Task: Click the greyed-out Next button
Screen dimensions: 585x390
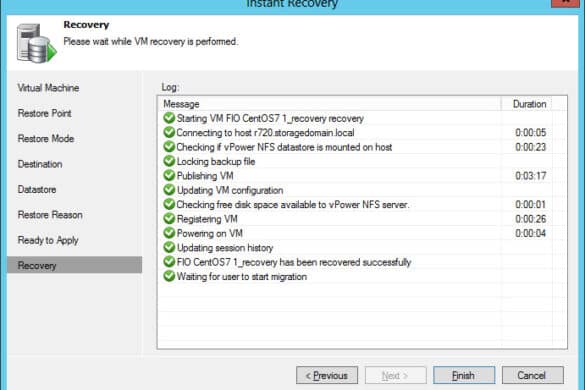Action: [x=395, y=375]
